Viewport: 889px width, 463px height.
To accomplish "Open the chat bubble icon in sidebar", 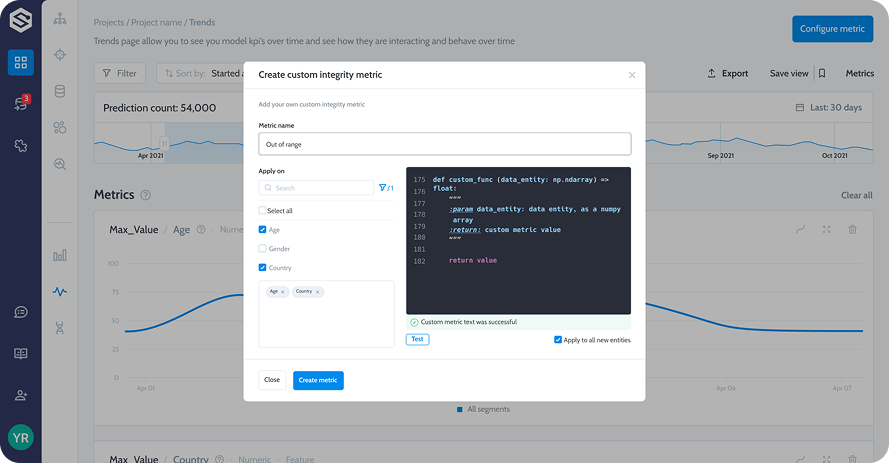I will (x=20, y=312).
